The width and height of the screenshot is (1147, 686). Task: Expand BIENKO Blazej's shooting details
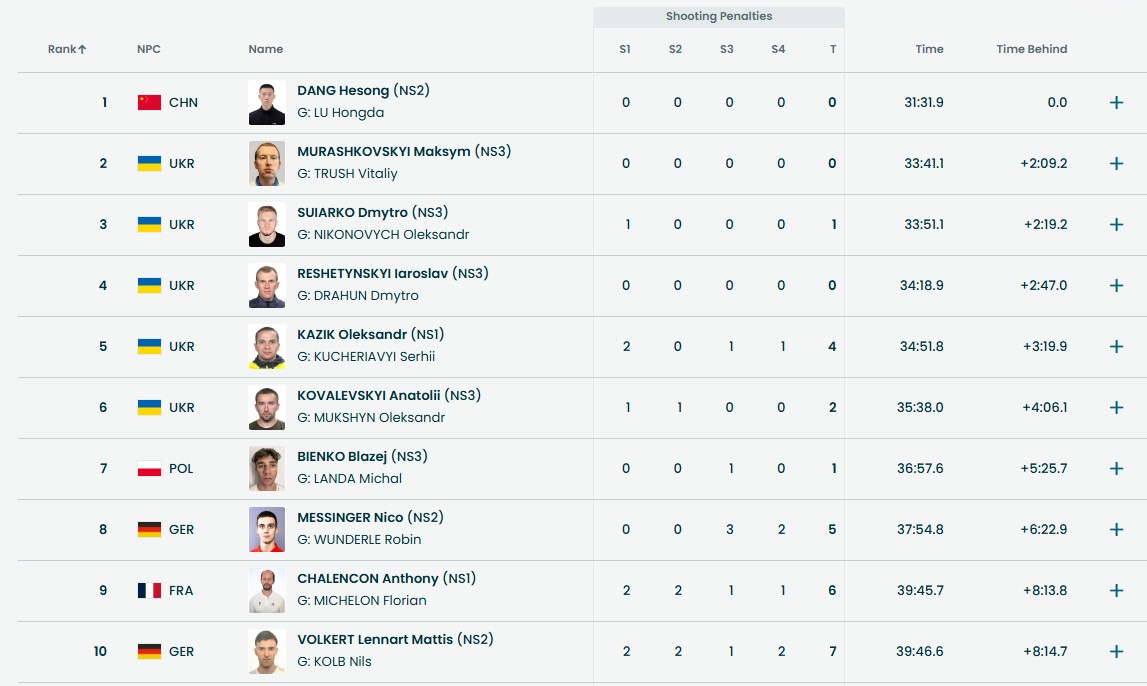pos(1116,469)
